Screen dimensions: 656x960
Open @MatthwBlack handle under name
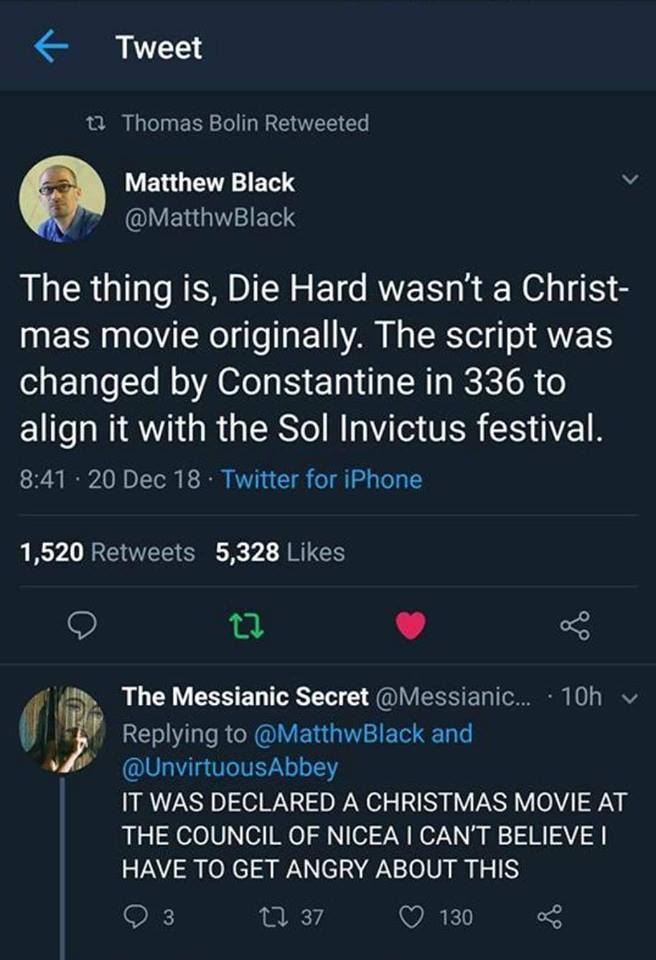pos(209,217)
